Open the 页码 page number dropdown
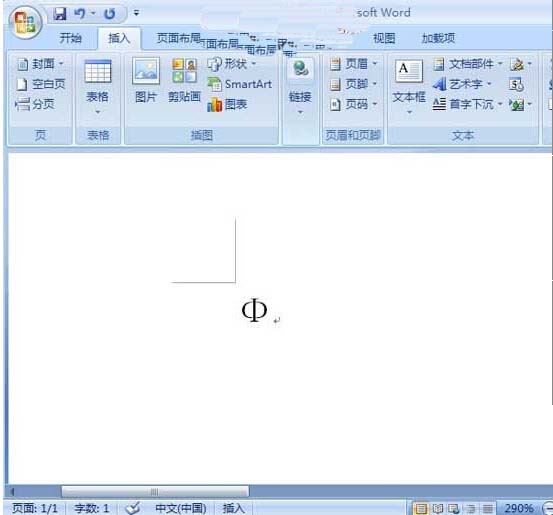 (353, 104)
